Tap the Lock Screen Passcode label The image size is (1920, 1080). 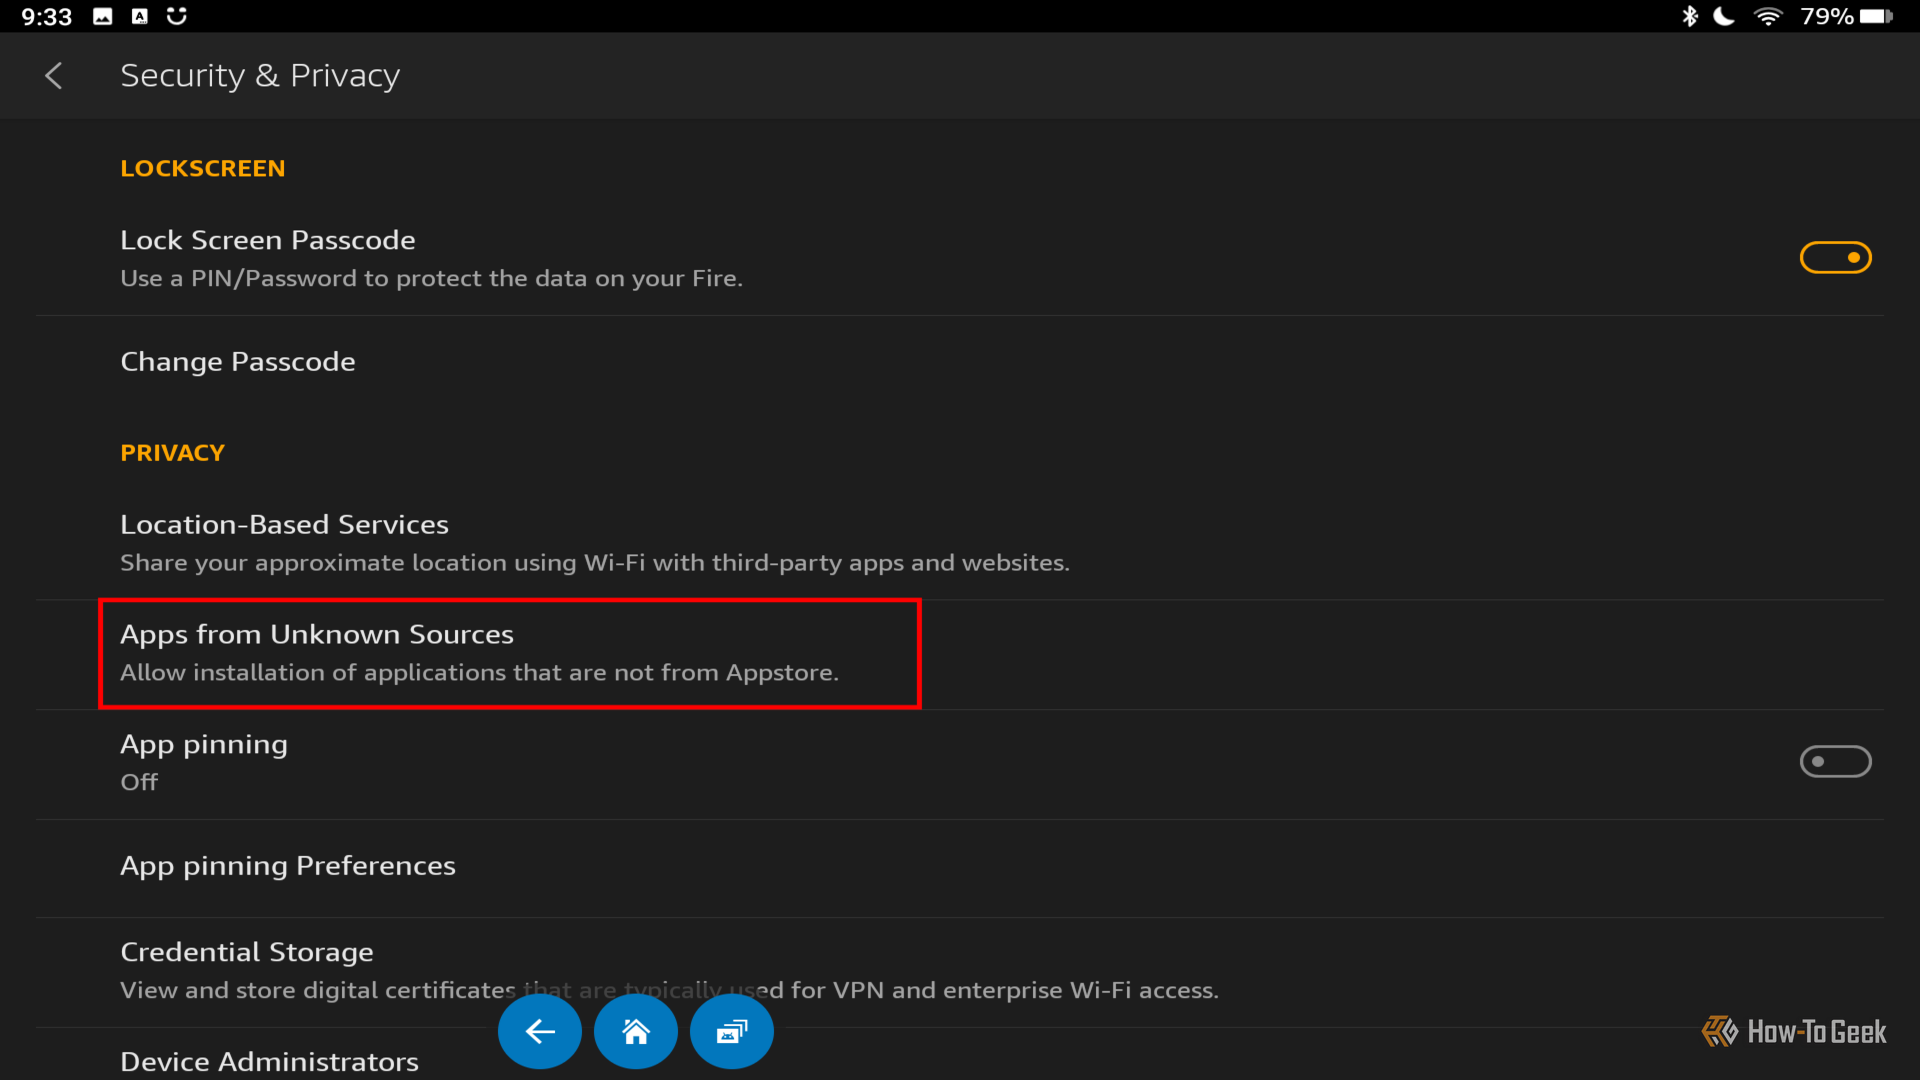tap(267, 240)
